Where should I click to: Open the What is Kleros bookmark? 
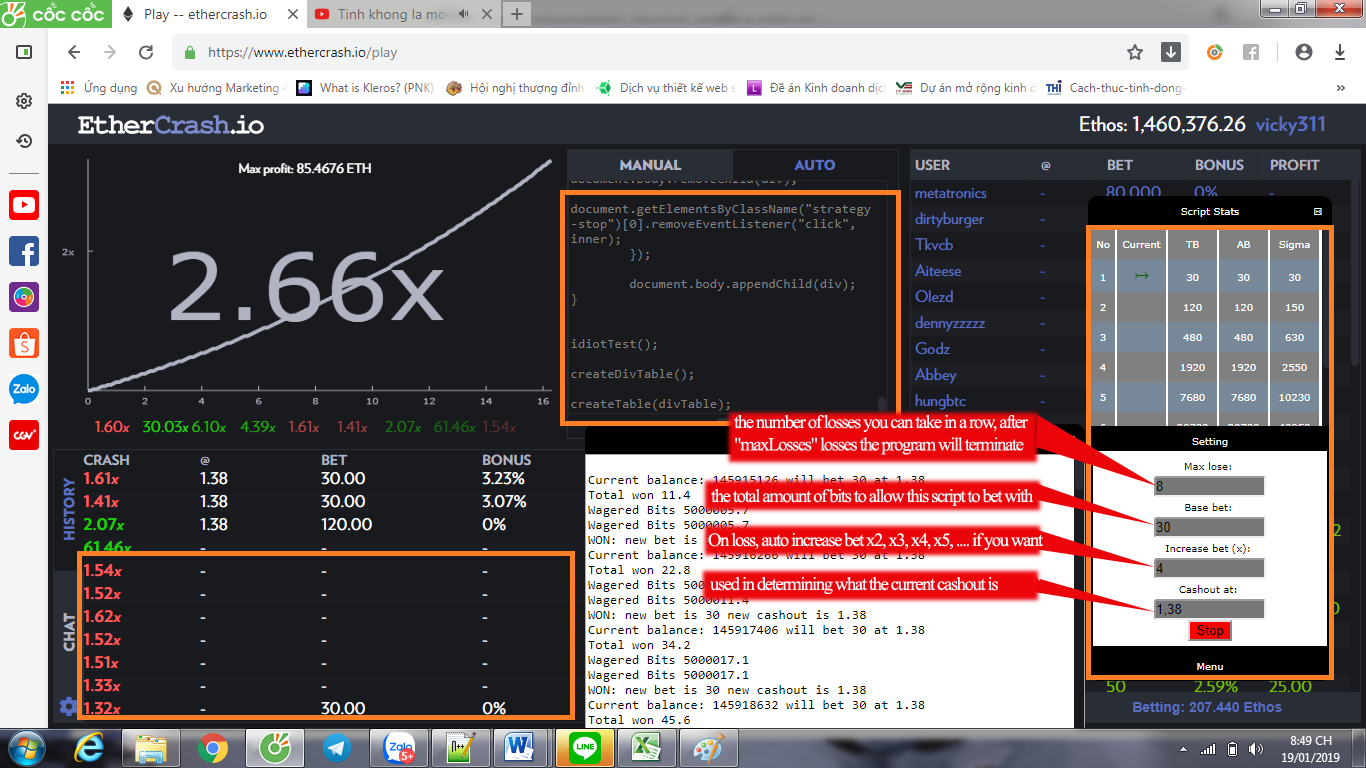[x=365, y=88]
